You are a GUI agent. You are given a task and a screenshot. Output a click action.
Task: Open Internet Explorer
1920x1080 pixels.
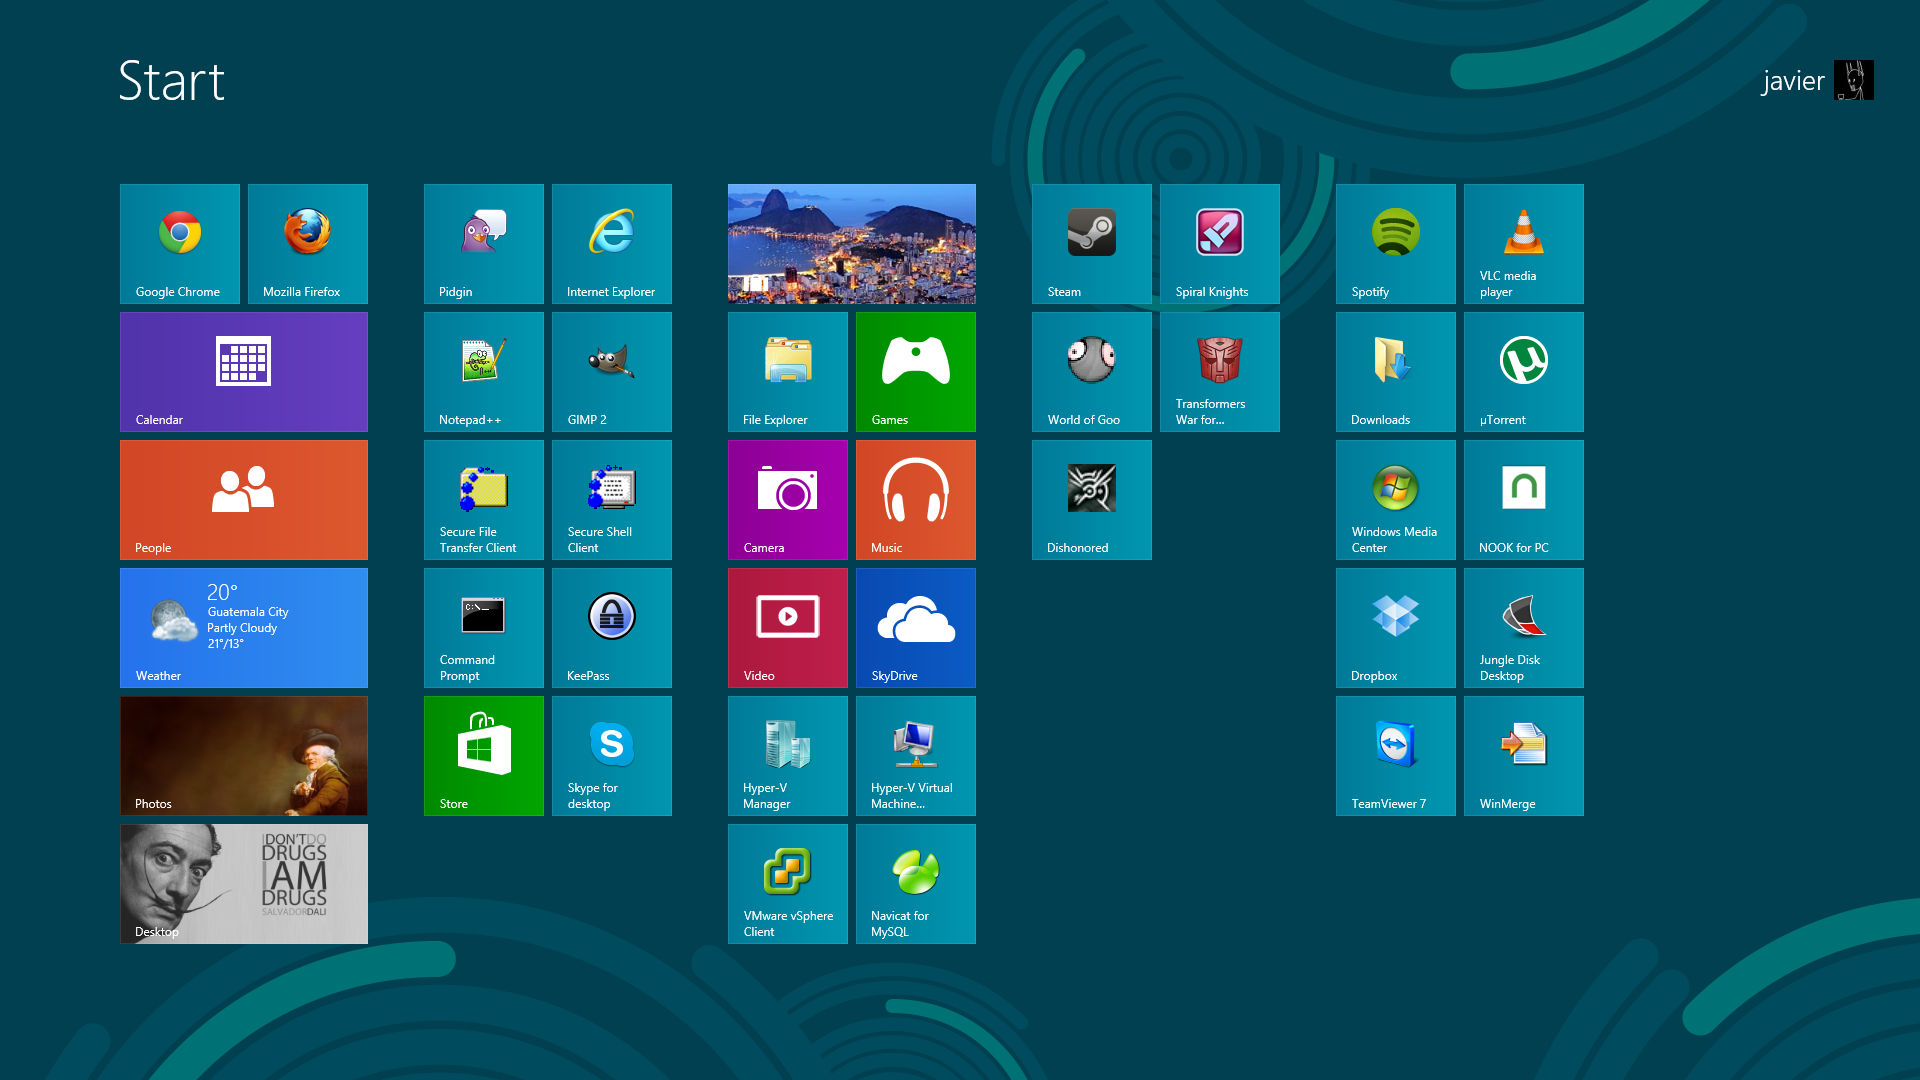(x=611, y=243)
